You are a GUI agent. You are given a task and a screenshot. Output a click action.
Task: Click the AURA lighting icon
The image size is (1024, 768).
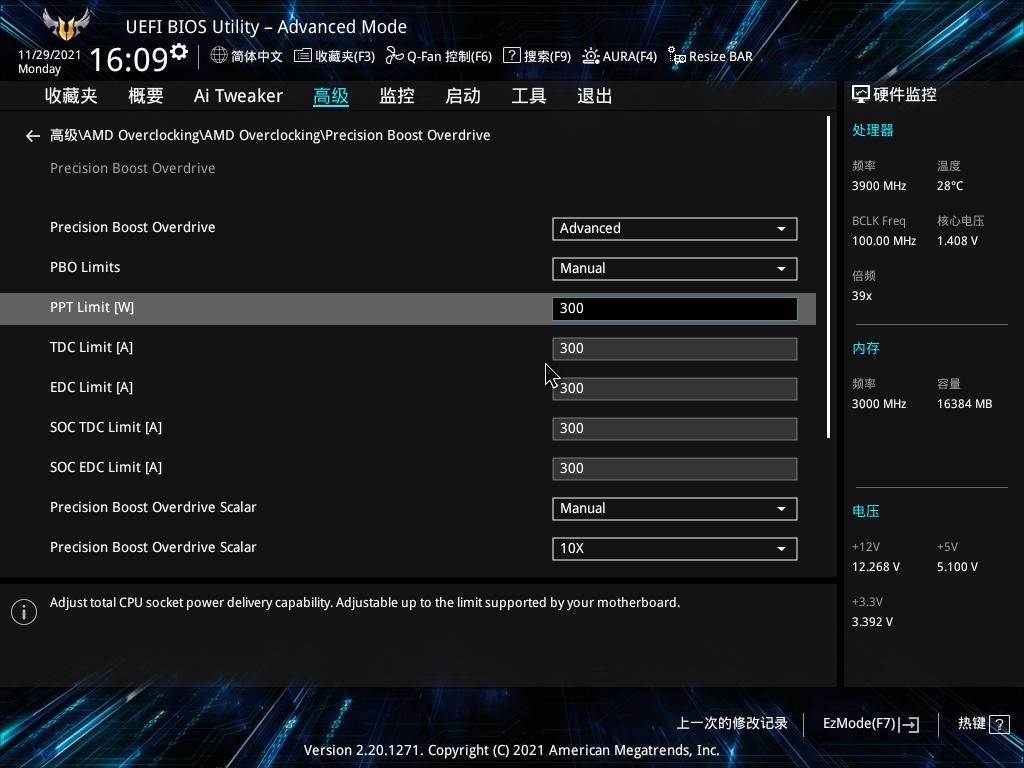[590, 56]
